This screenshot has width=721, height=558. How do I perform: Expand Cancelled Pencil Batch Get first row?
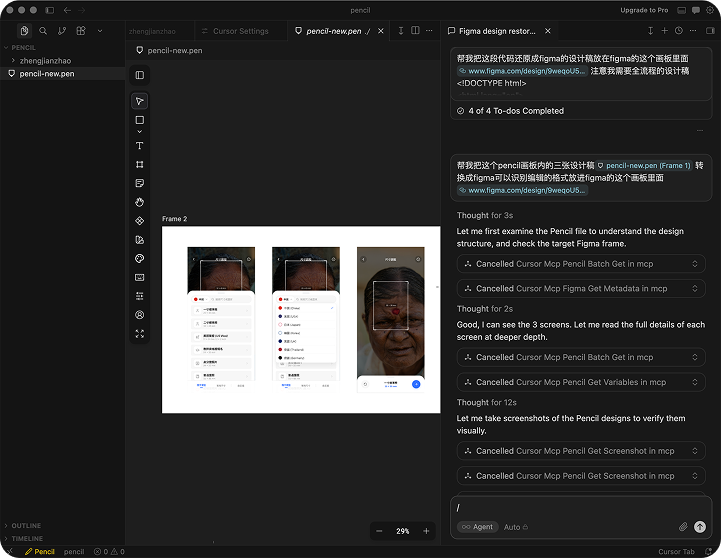click(x=581, y=264)
